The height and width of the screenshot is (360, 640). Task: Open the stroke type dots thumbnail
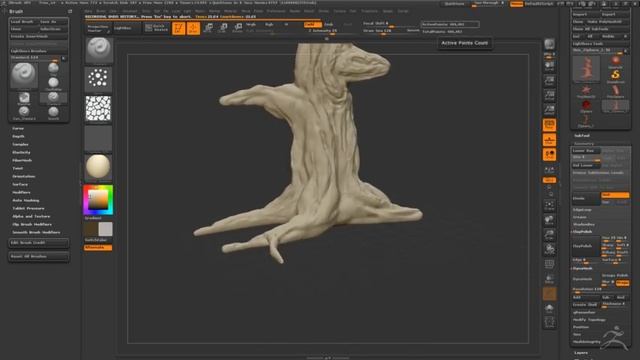pos(98,78)
